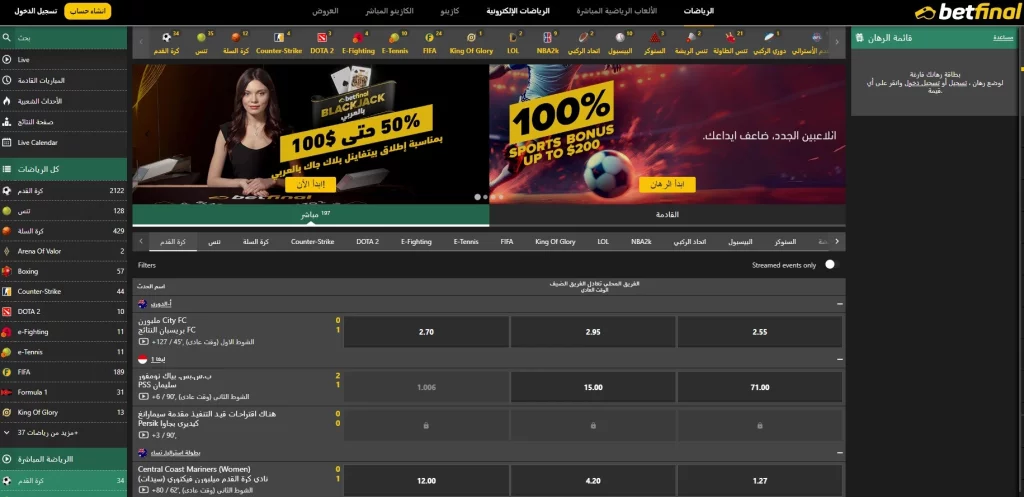1024x497 pixels.
Task: Select LOL icon in top sports carousel
Action: pyautogui.click(x=513, y=38)
